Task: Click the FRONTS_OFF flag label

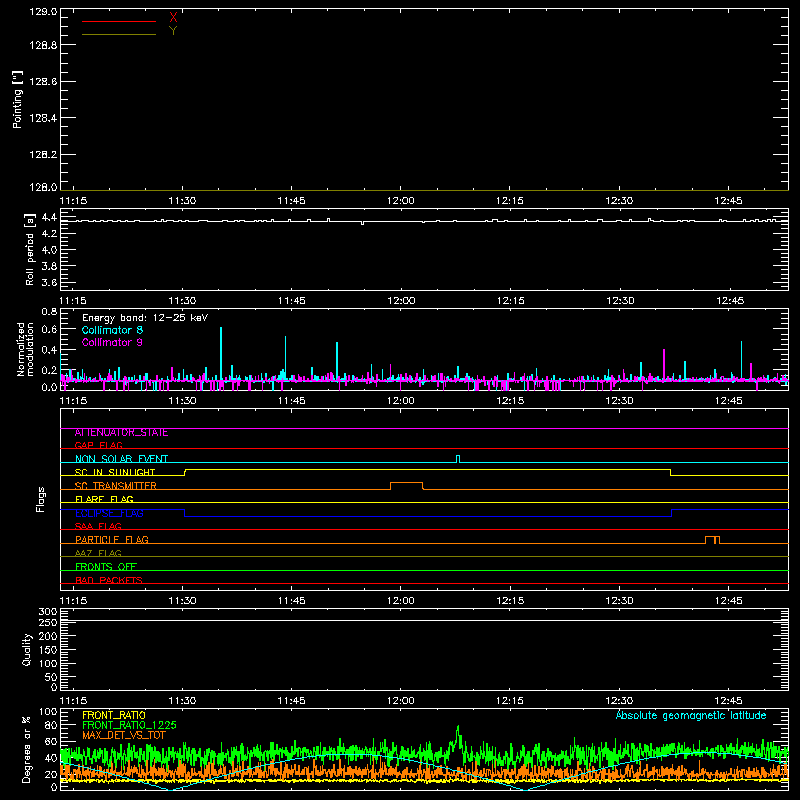Action: pyautogui.click(x=106, y=567)
